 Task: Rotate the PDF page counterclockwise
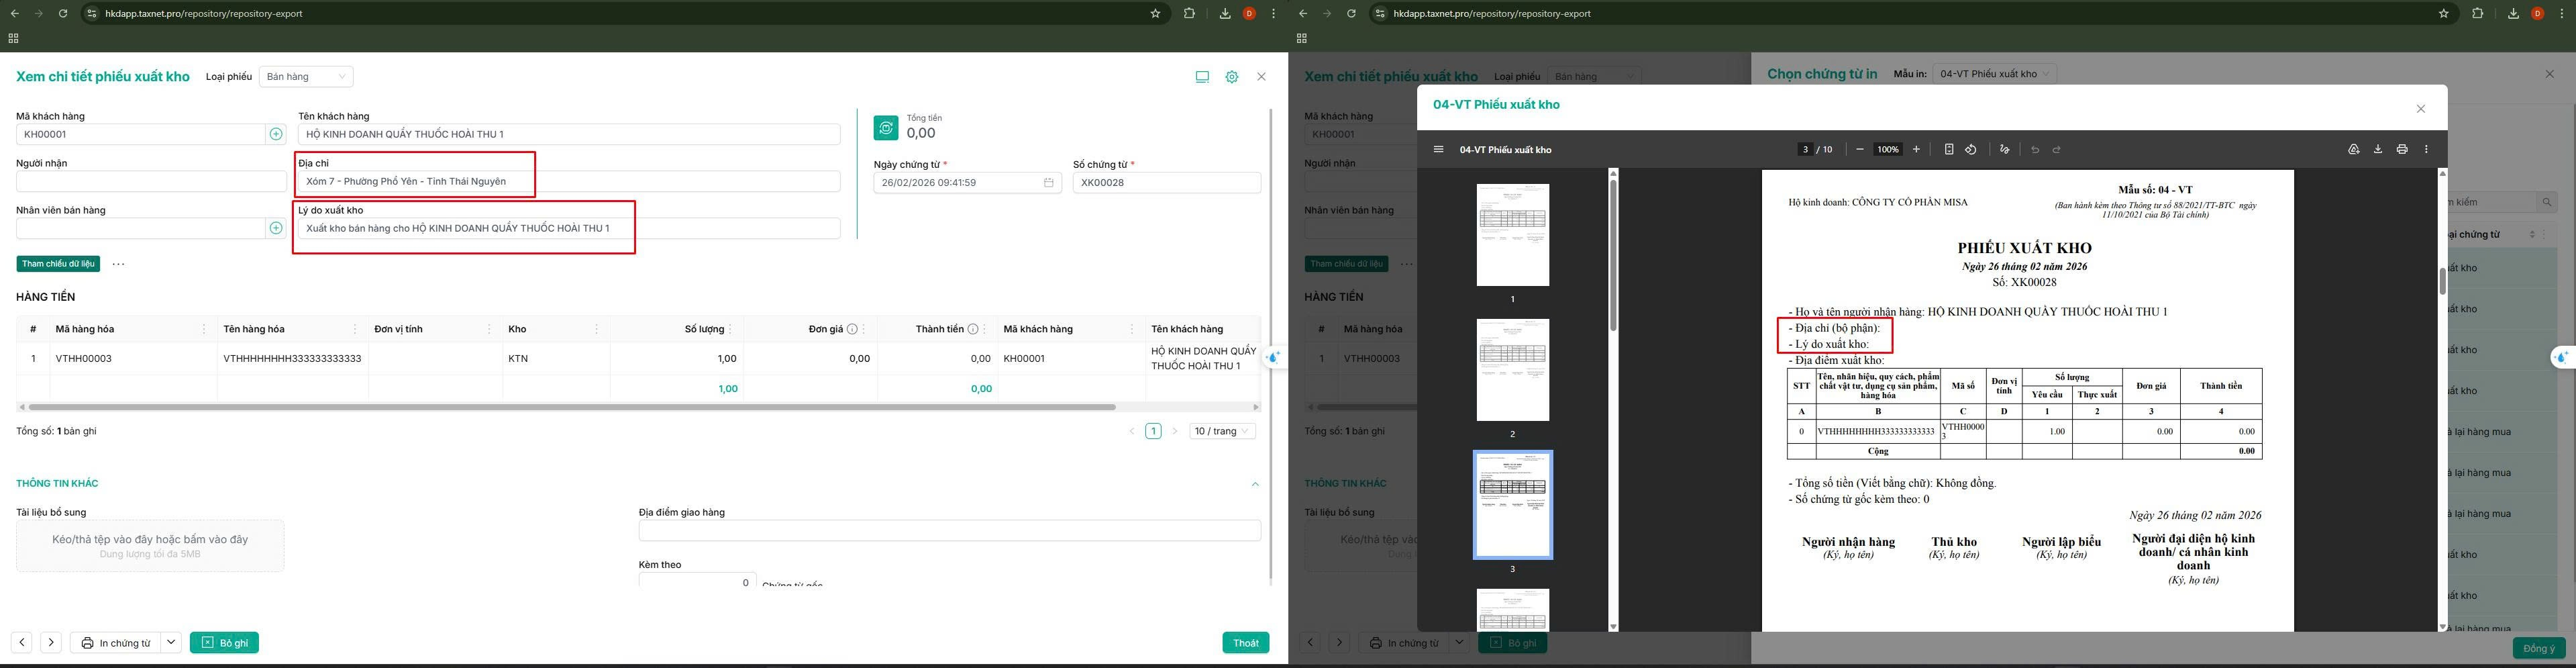tap(1971, 150)
